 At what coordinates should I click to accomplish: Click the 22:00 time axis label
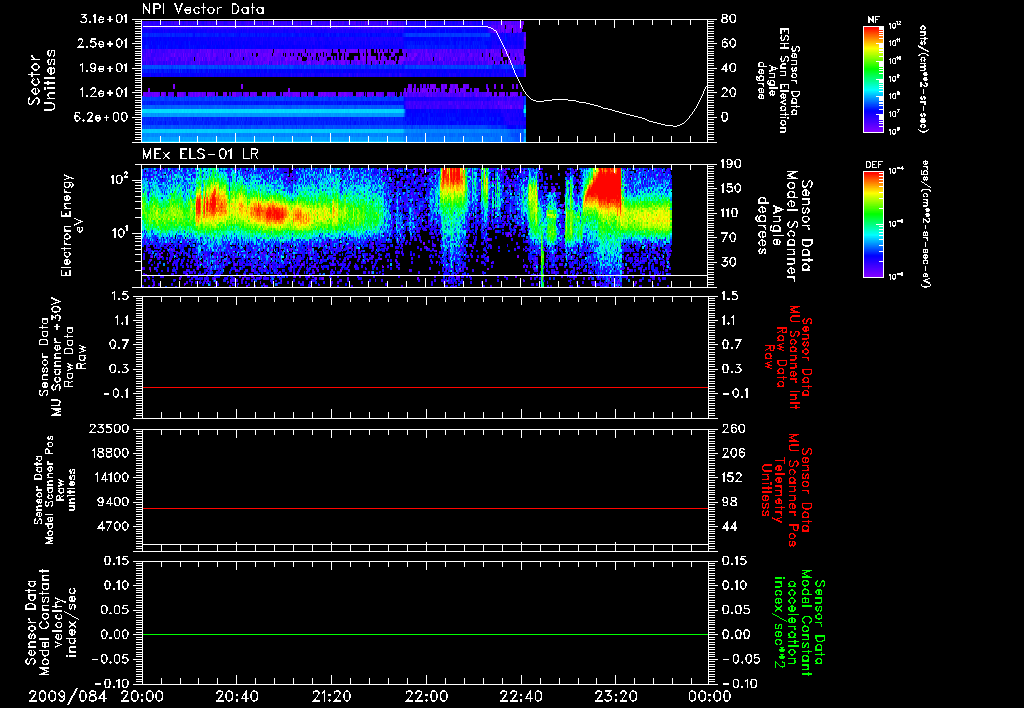[x=426, y=696]
